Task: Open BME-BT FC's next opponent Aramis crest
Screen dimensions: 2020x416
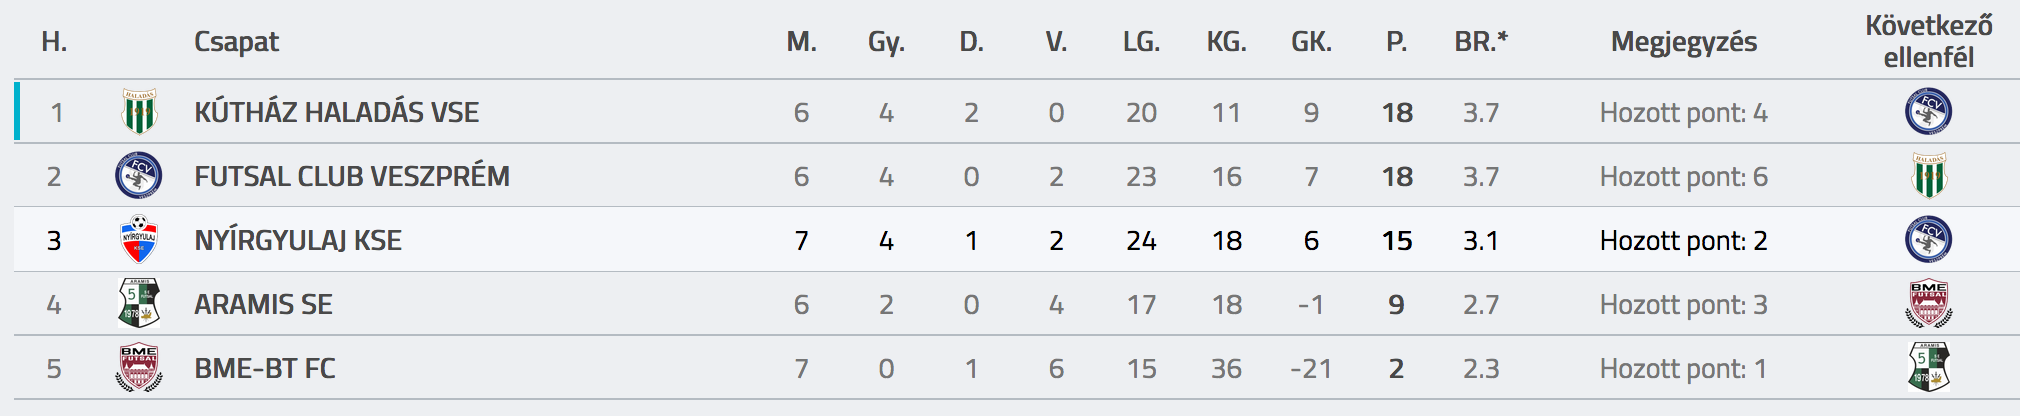Action: pyautogui.click(x=1928, y=368)
